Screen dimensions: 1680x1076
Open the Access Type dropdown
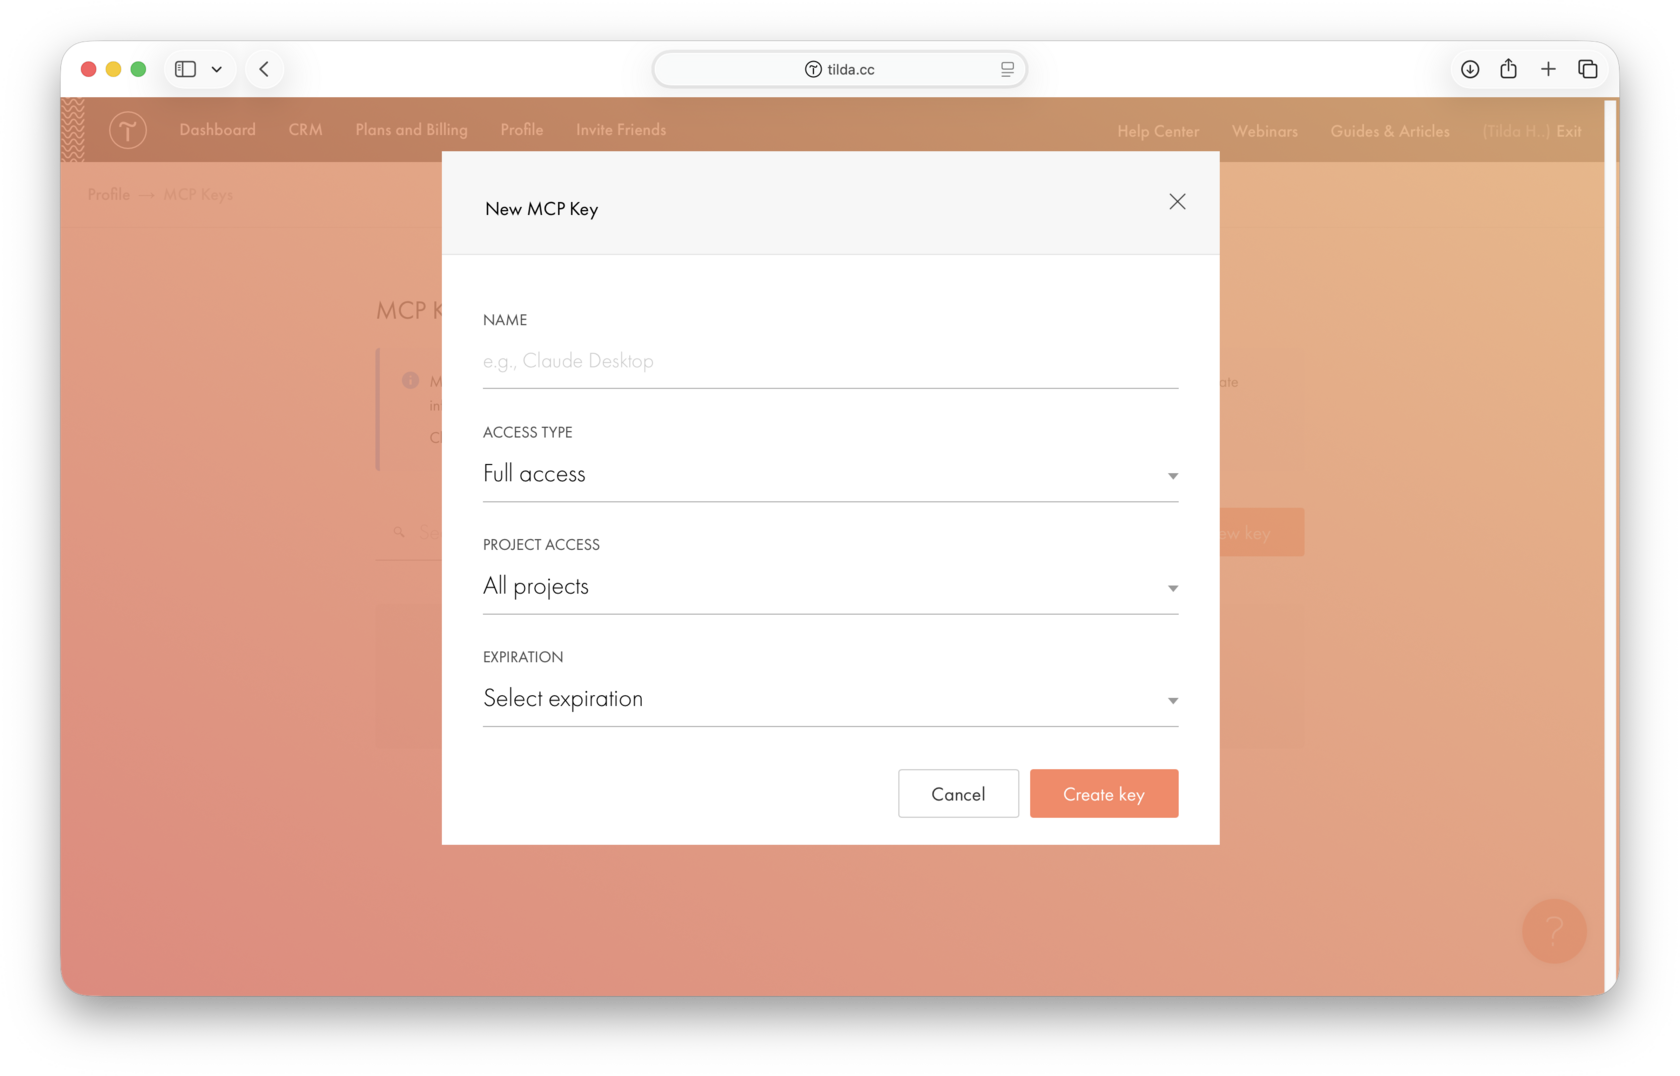(x=830, y=474)
